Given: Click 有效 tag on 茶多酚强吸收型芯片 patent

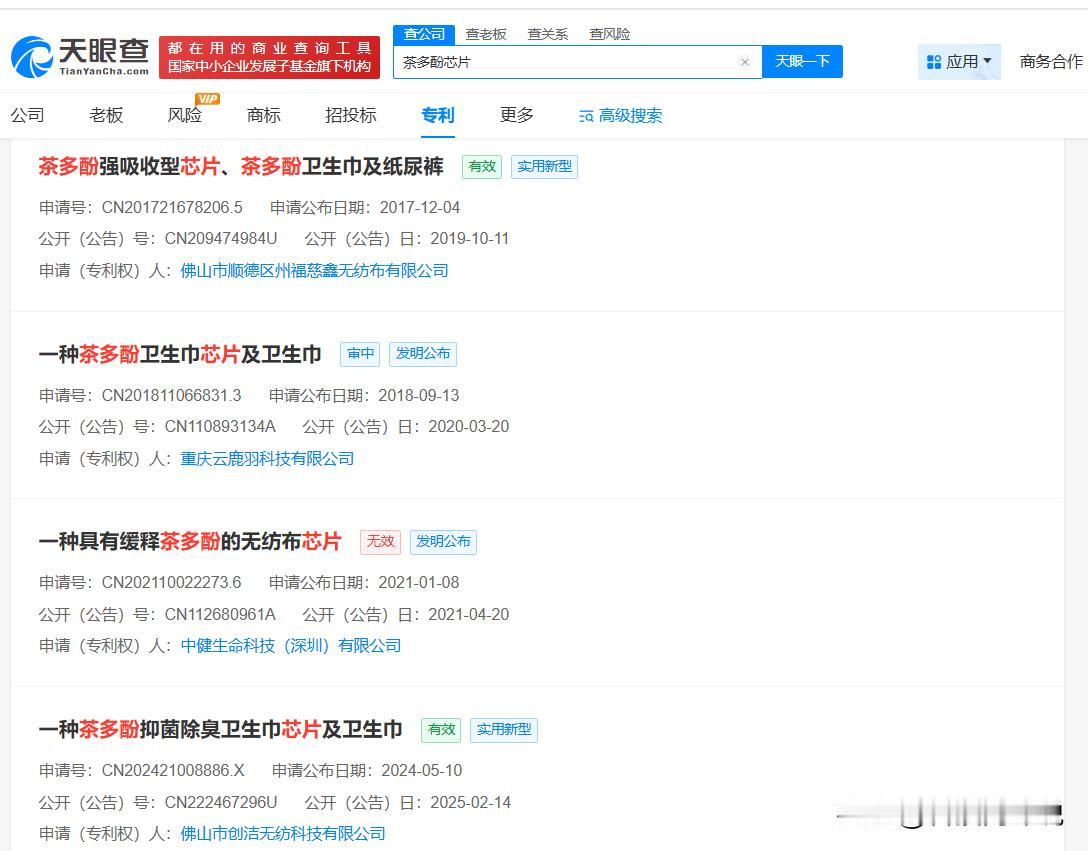Looking at the screenshot, I should 482,167.
